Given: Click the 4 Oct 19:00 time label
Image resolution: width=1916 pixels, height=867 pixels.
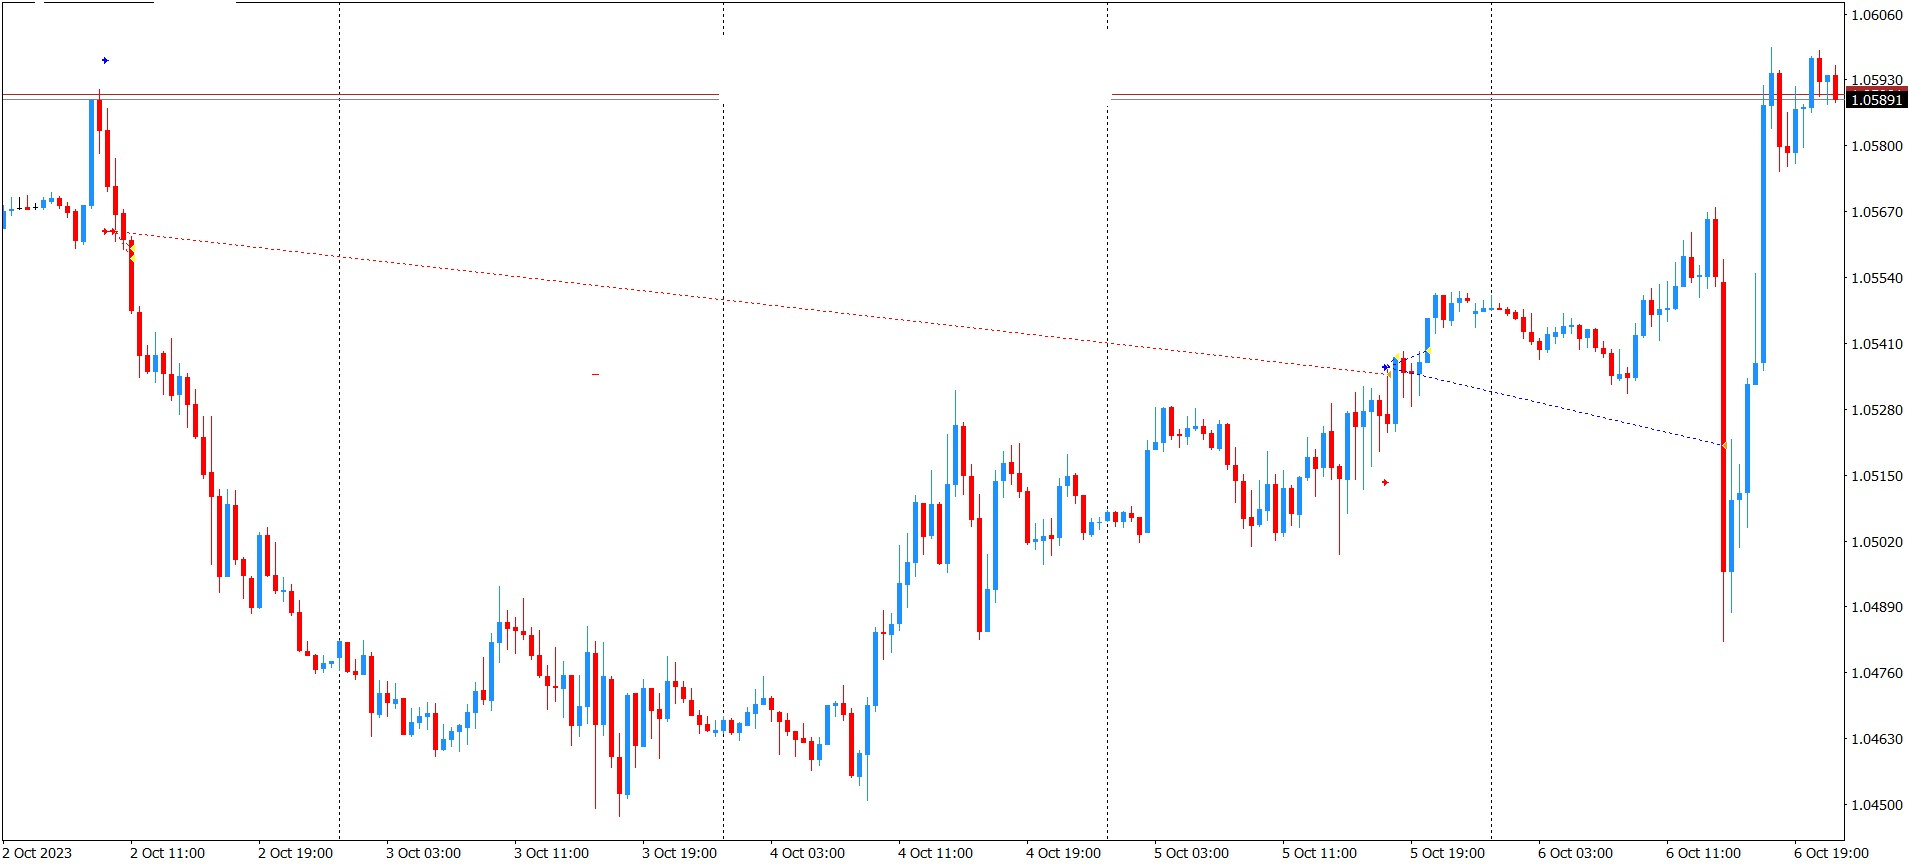Looking at the screenshot, I should coord(1063,853).
